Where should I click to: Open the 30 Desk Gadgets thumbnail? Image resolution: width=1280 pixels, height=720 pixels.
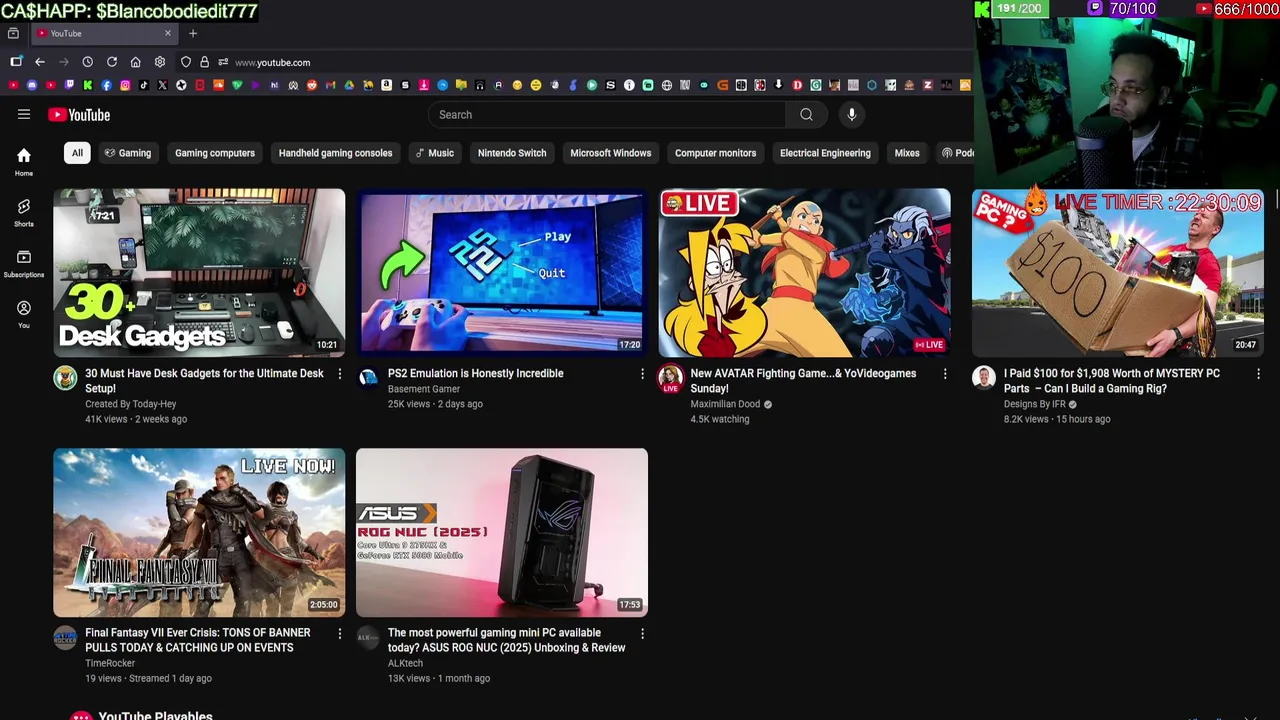(x=199, y=273)
